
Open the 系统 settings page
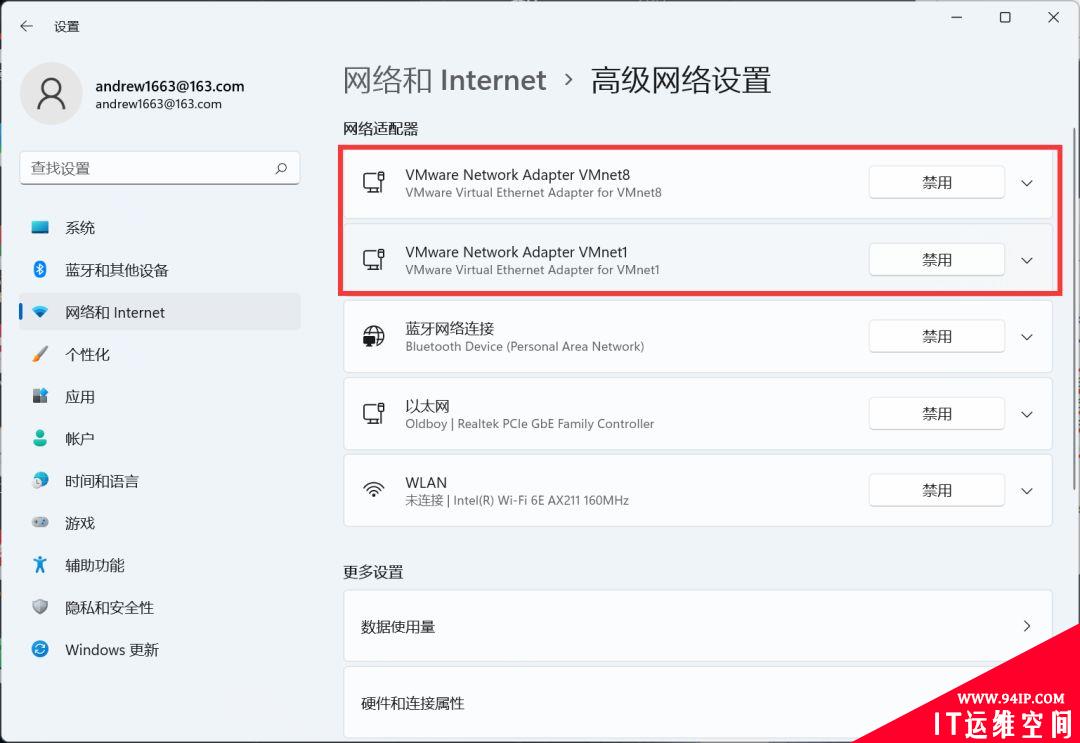point(160,227)
